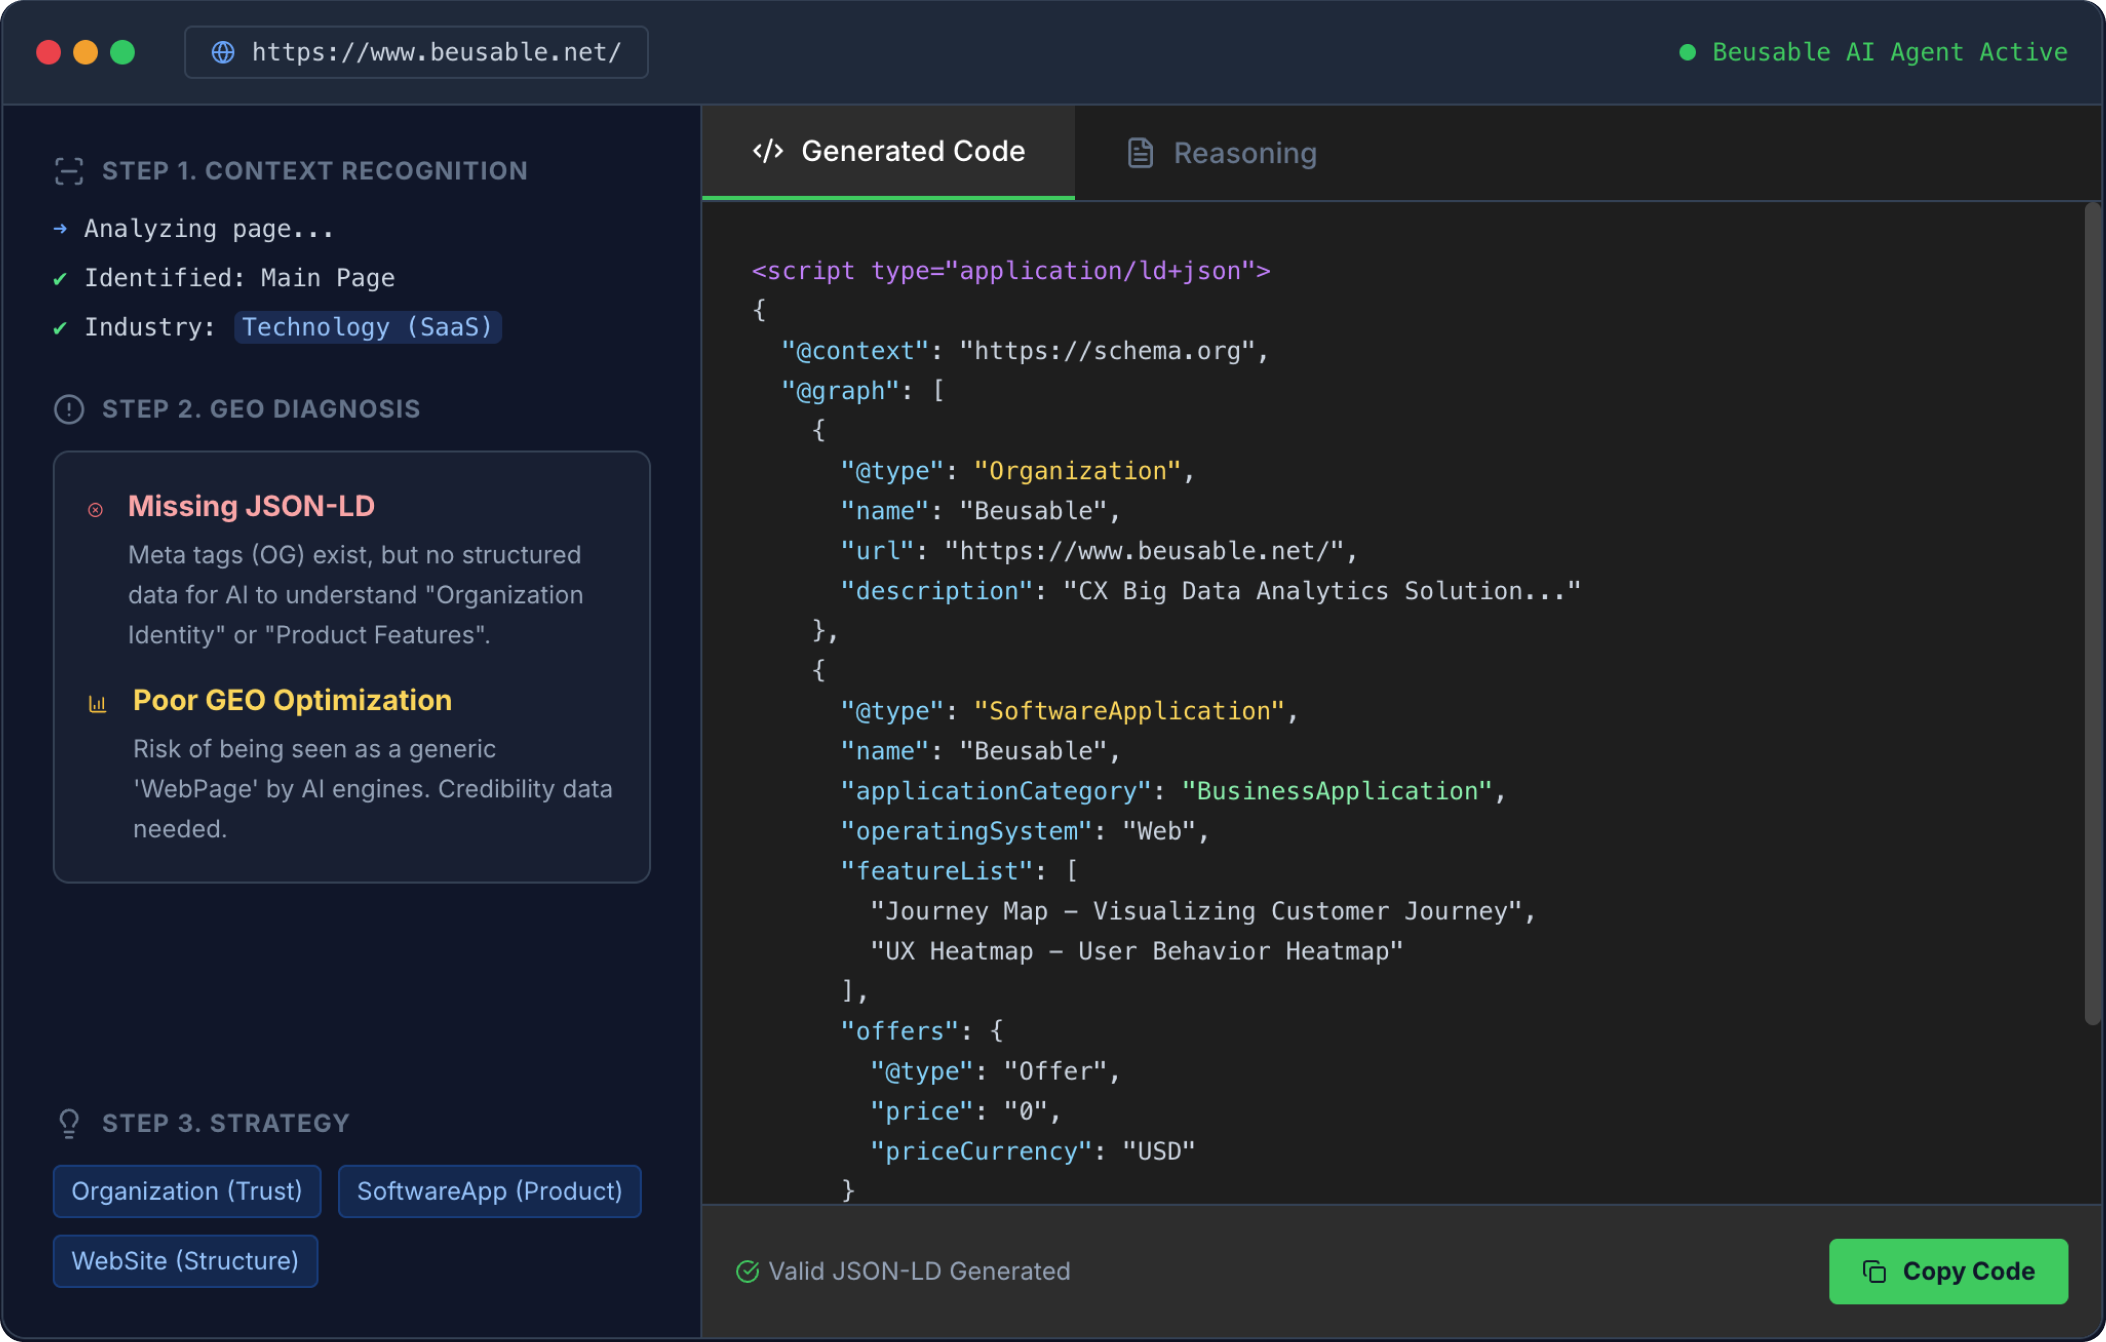The image size is (2106, 1342).
Task: Click the red error icon beside Missing JSON-LD
Action: [96, 509]
